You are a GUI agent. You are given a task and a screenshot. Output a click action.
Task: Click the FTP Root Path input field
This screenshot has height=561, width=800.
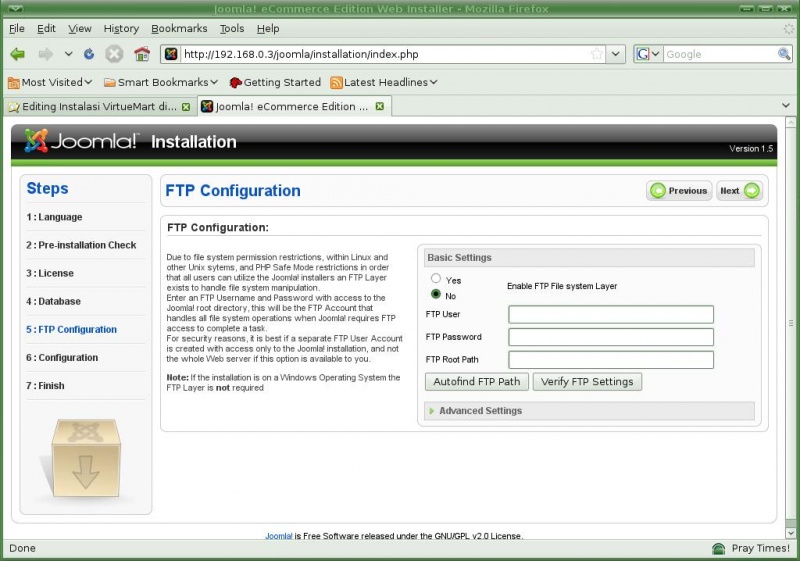611,360
